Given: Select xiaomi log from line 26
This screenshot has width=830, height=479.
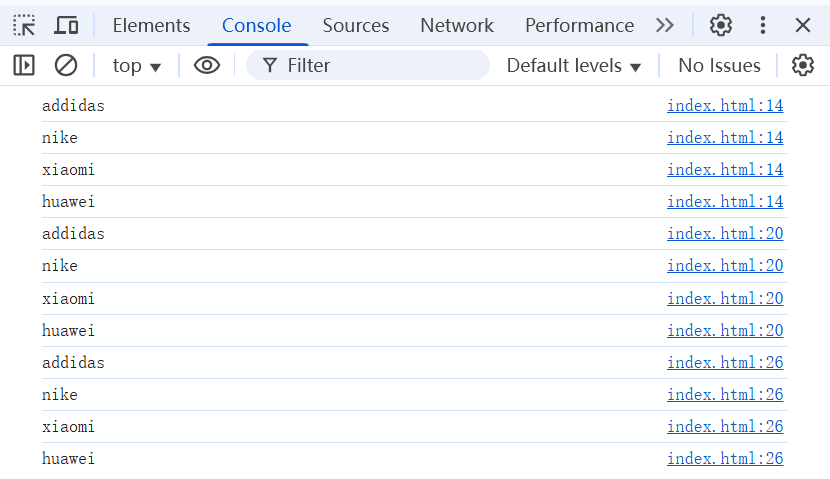Looking at the screenshot, I should coord(68,427).
